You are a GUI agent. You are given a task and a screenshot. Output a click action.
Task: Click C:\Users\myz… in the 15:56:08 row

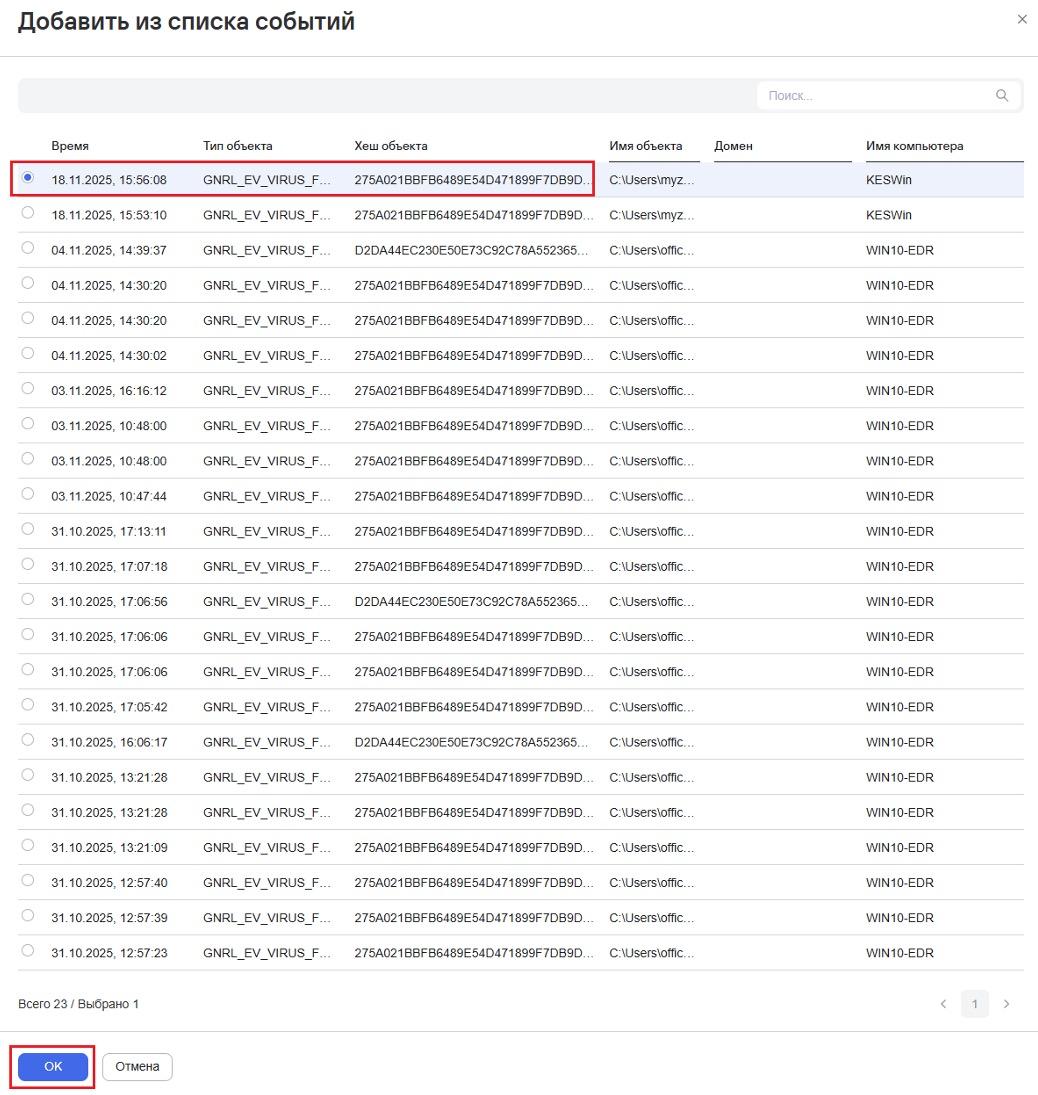click(652, 179)
